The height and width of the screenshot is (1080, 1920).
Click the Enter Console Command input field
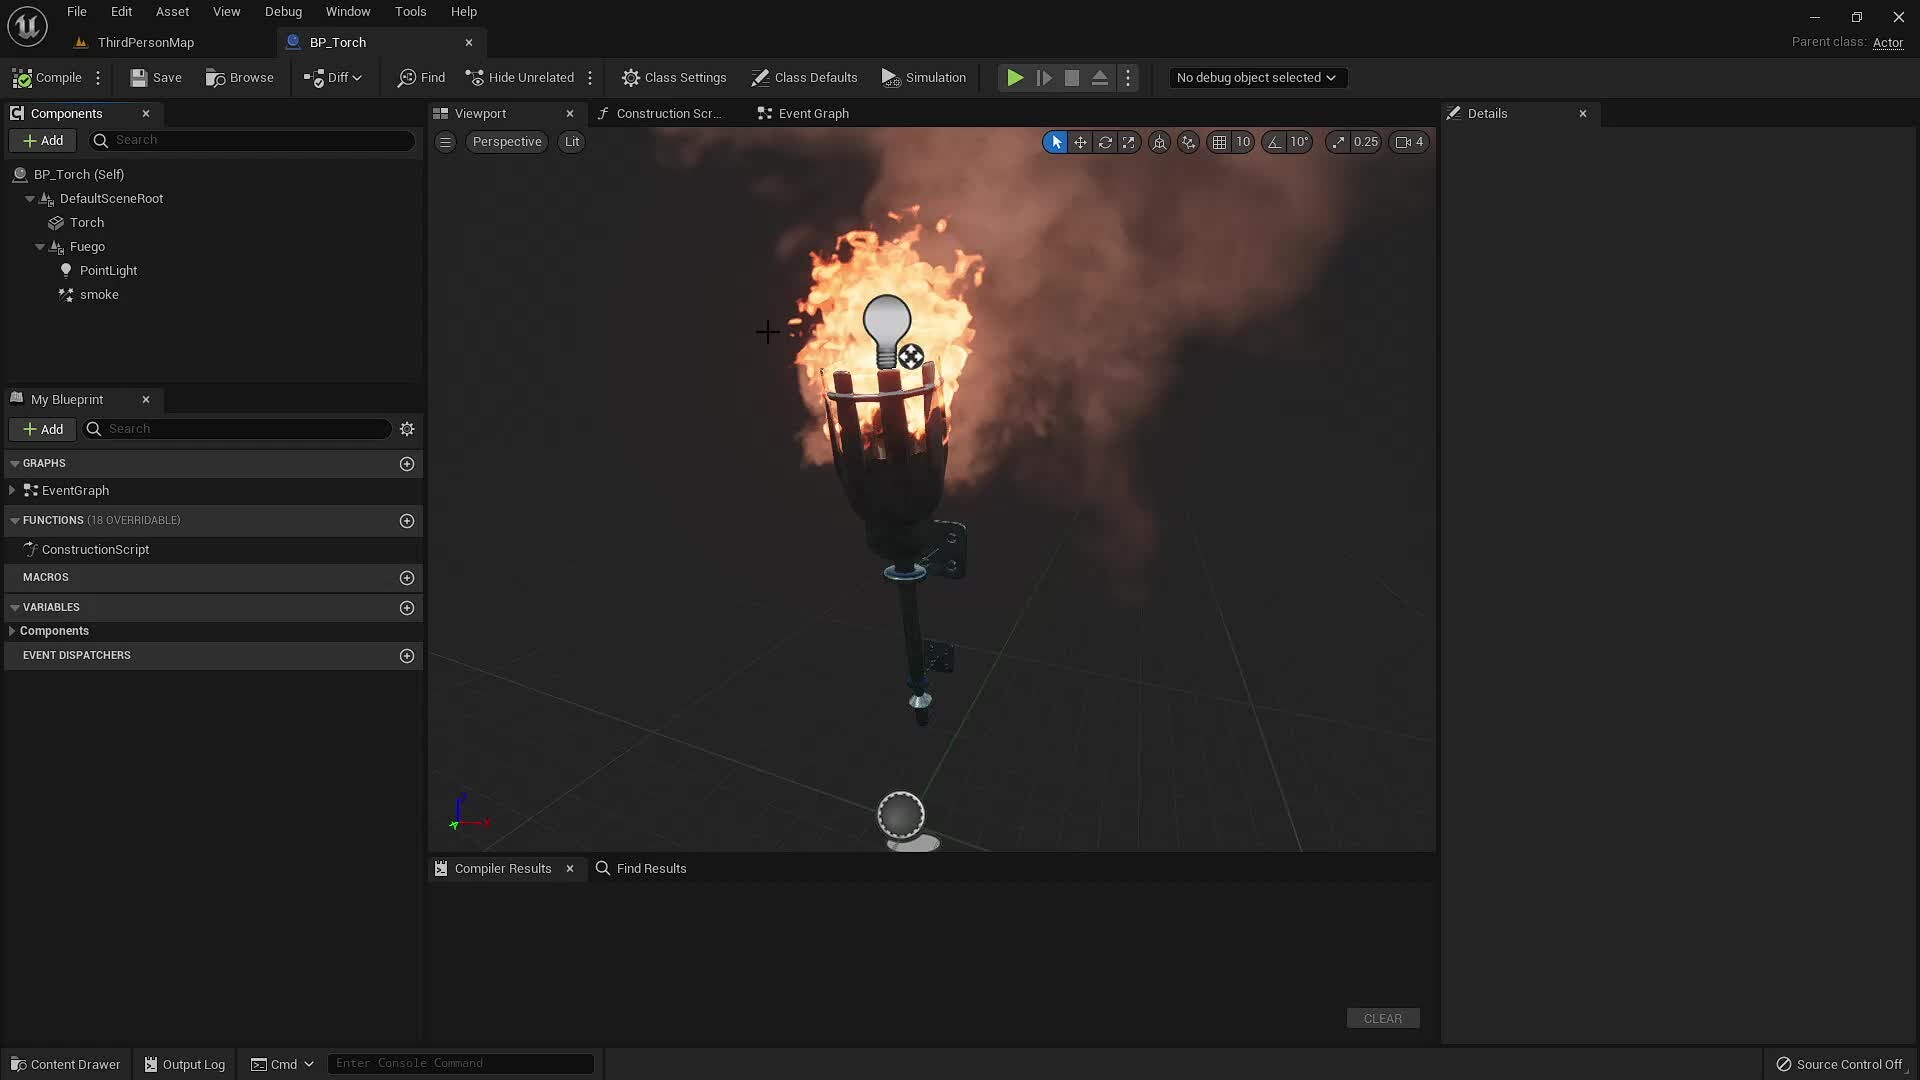click(460, 1063)
